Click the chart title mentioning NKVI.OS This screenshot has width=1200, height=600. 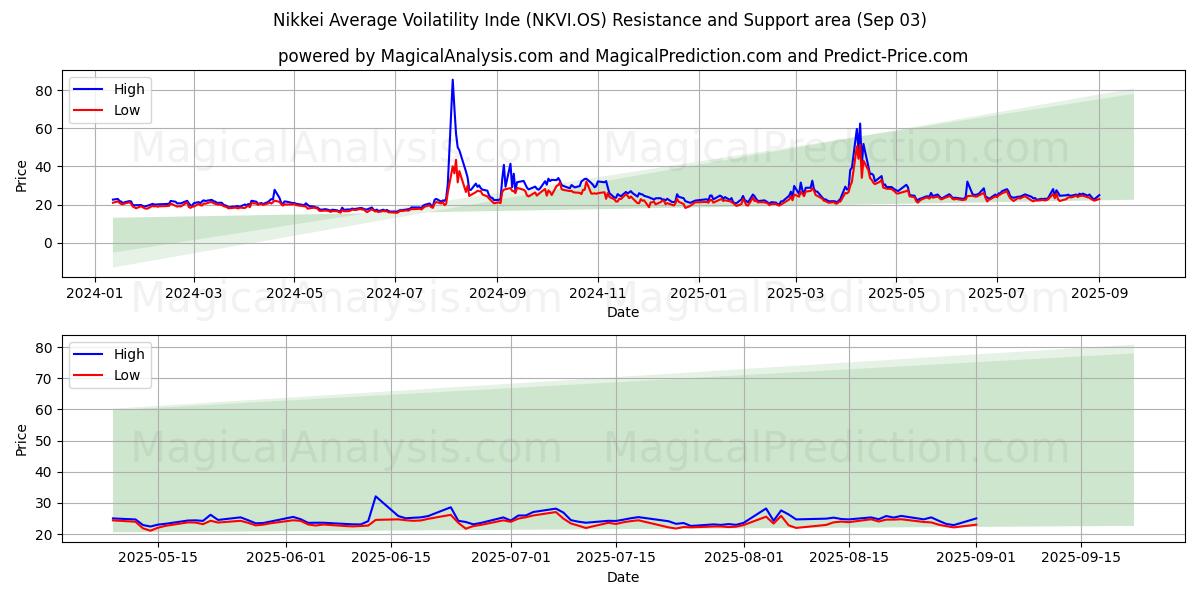[x=600, y=20]
